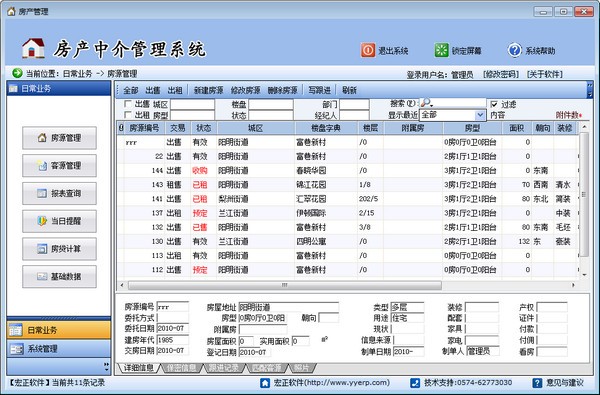
Task: Sort by the 房源编号 column header
Action: pos(145,128)
